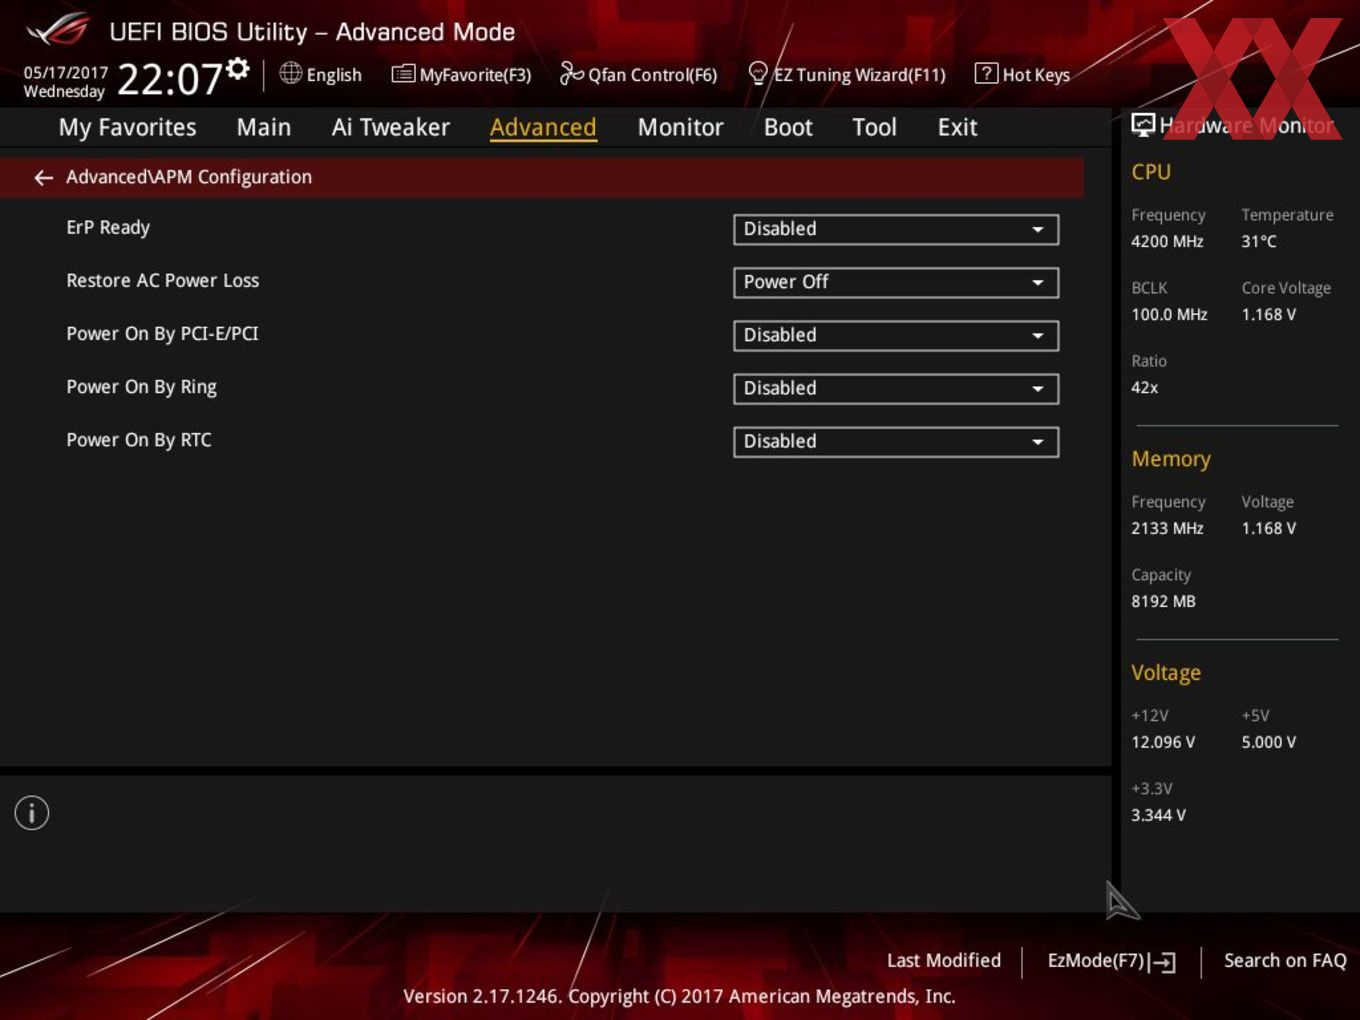Viewport: 1360px width, 1020px height.
Task: Switch to the Ai Tweaker tab
Action: click(x=391, y=127)
